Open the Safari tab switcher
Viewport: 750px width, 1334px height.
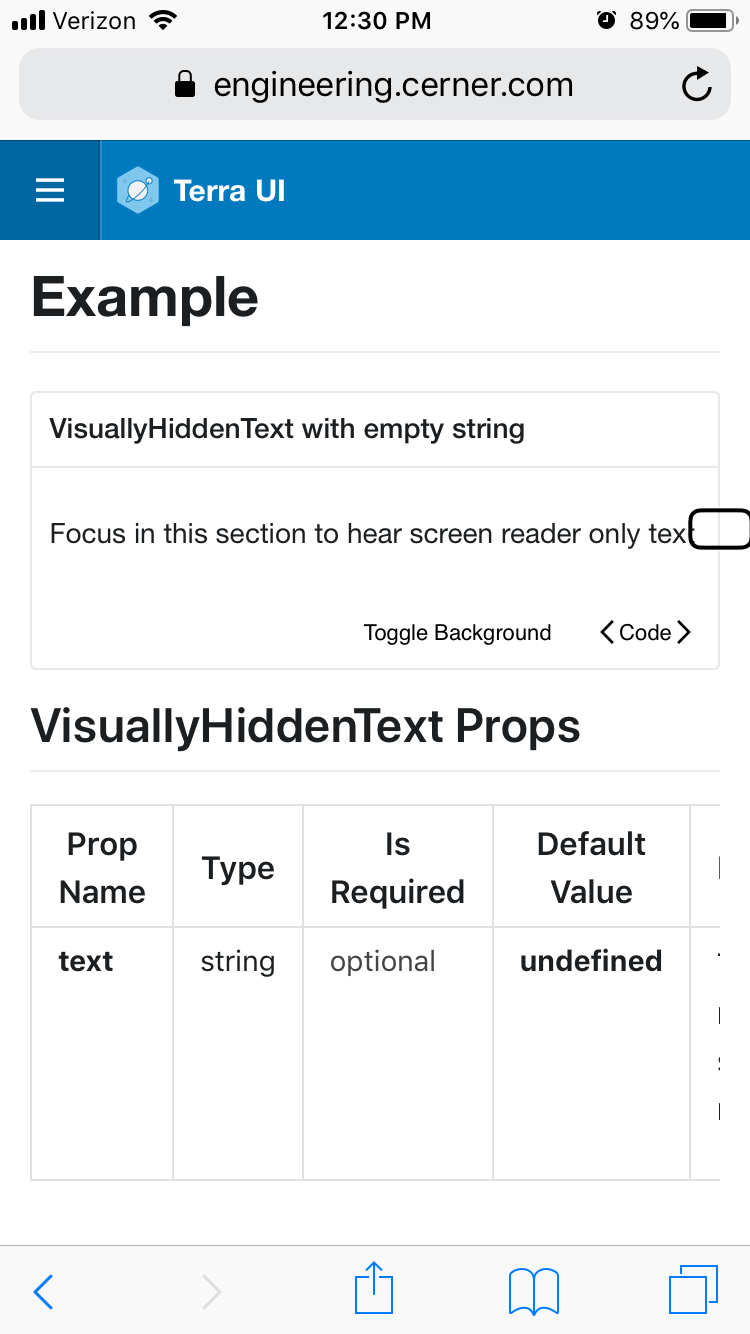click(694, 1290)
